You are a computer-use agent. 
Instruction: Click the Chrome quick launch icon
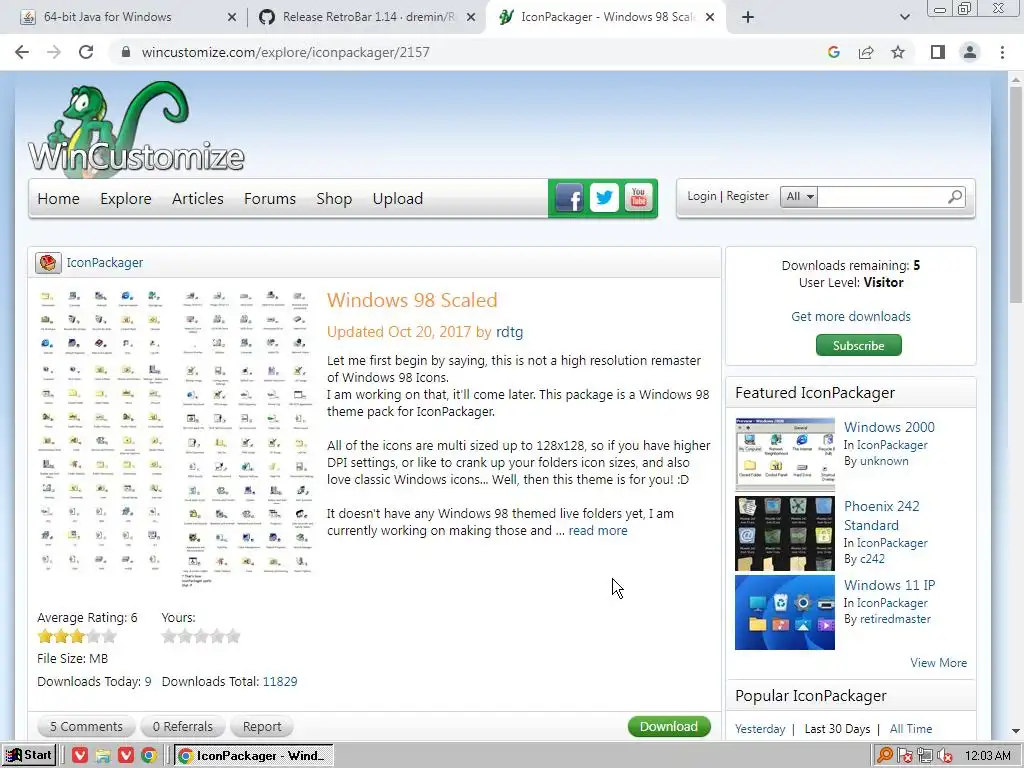[149, 756]
